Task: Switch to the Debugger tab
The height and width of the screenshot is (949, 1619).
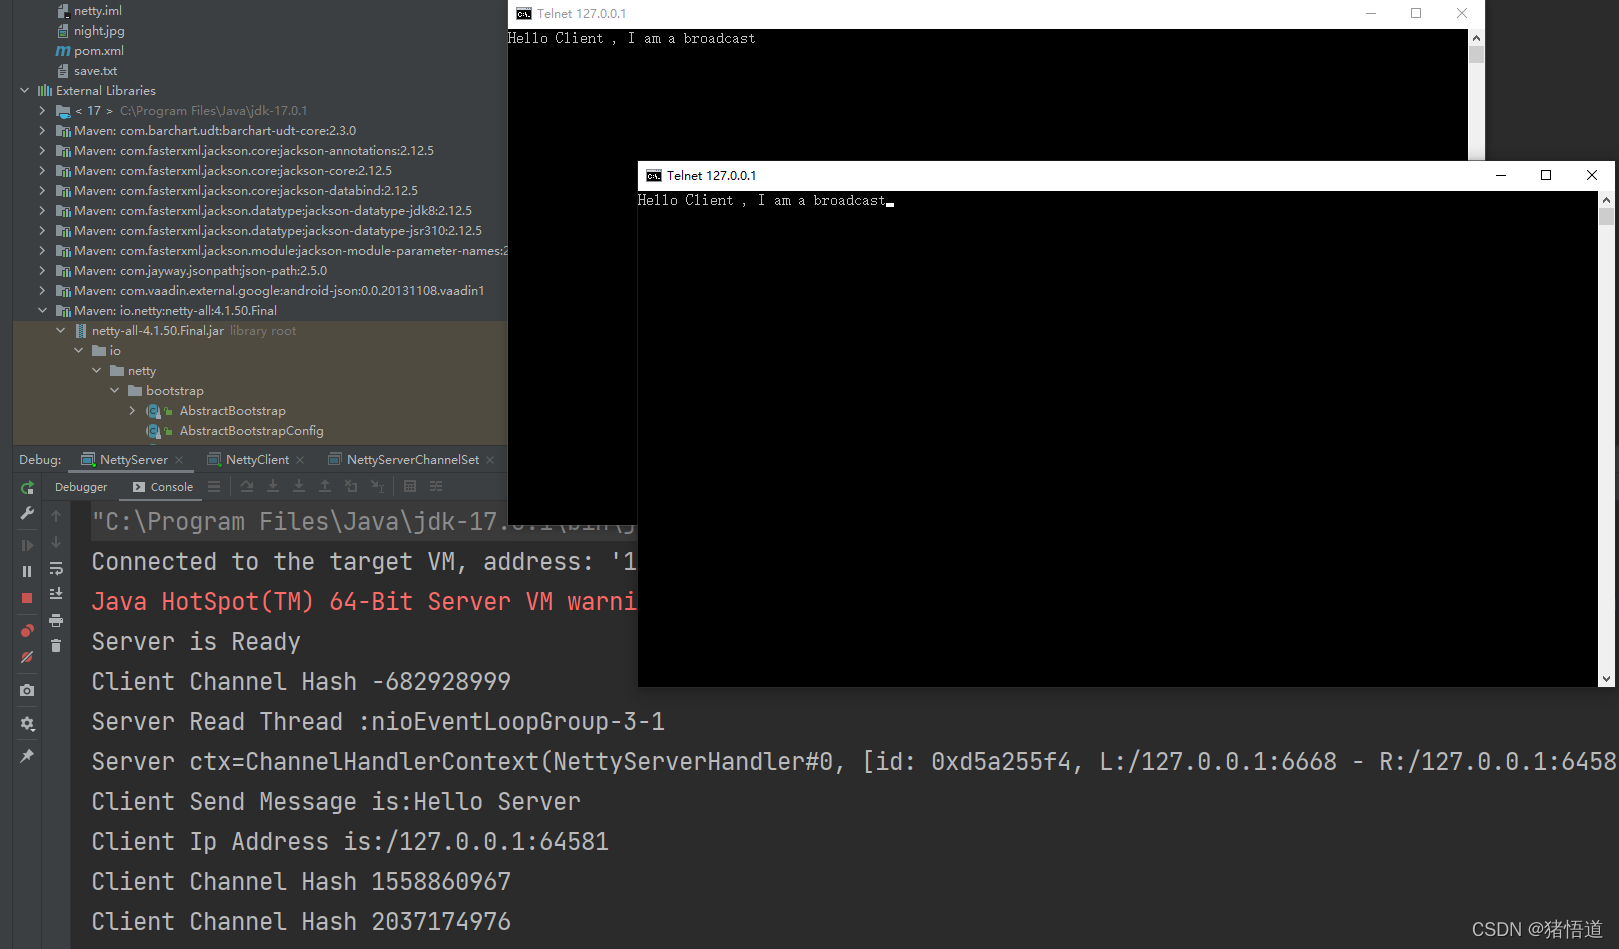Action: [x=81, y=487]
